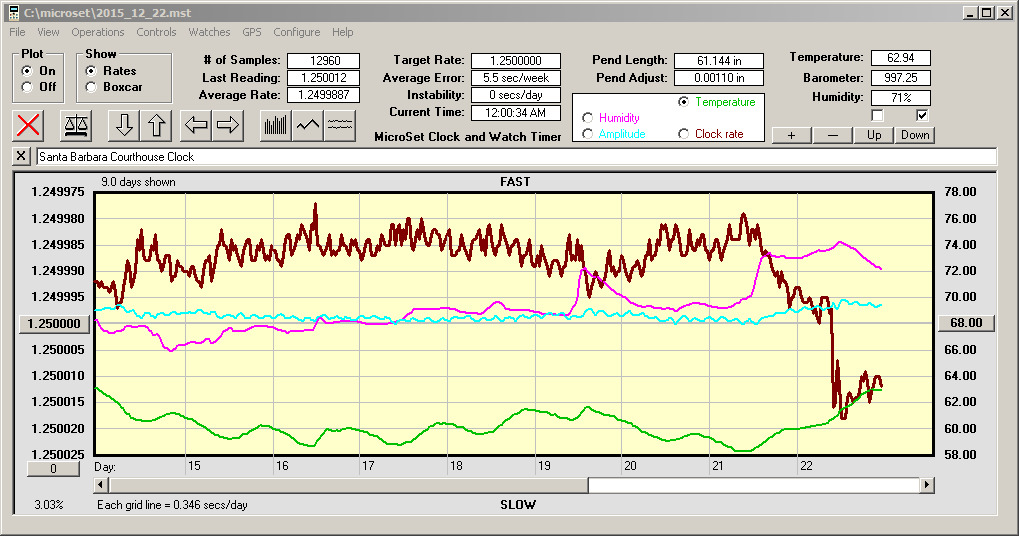
Task: Tick the unchecked box under Humidity
Action: point(877,116)
